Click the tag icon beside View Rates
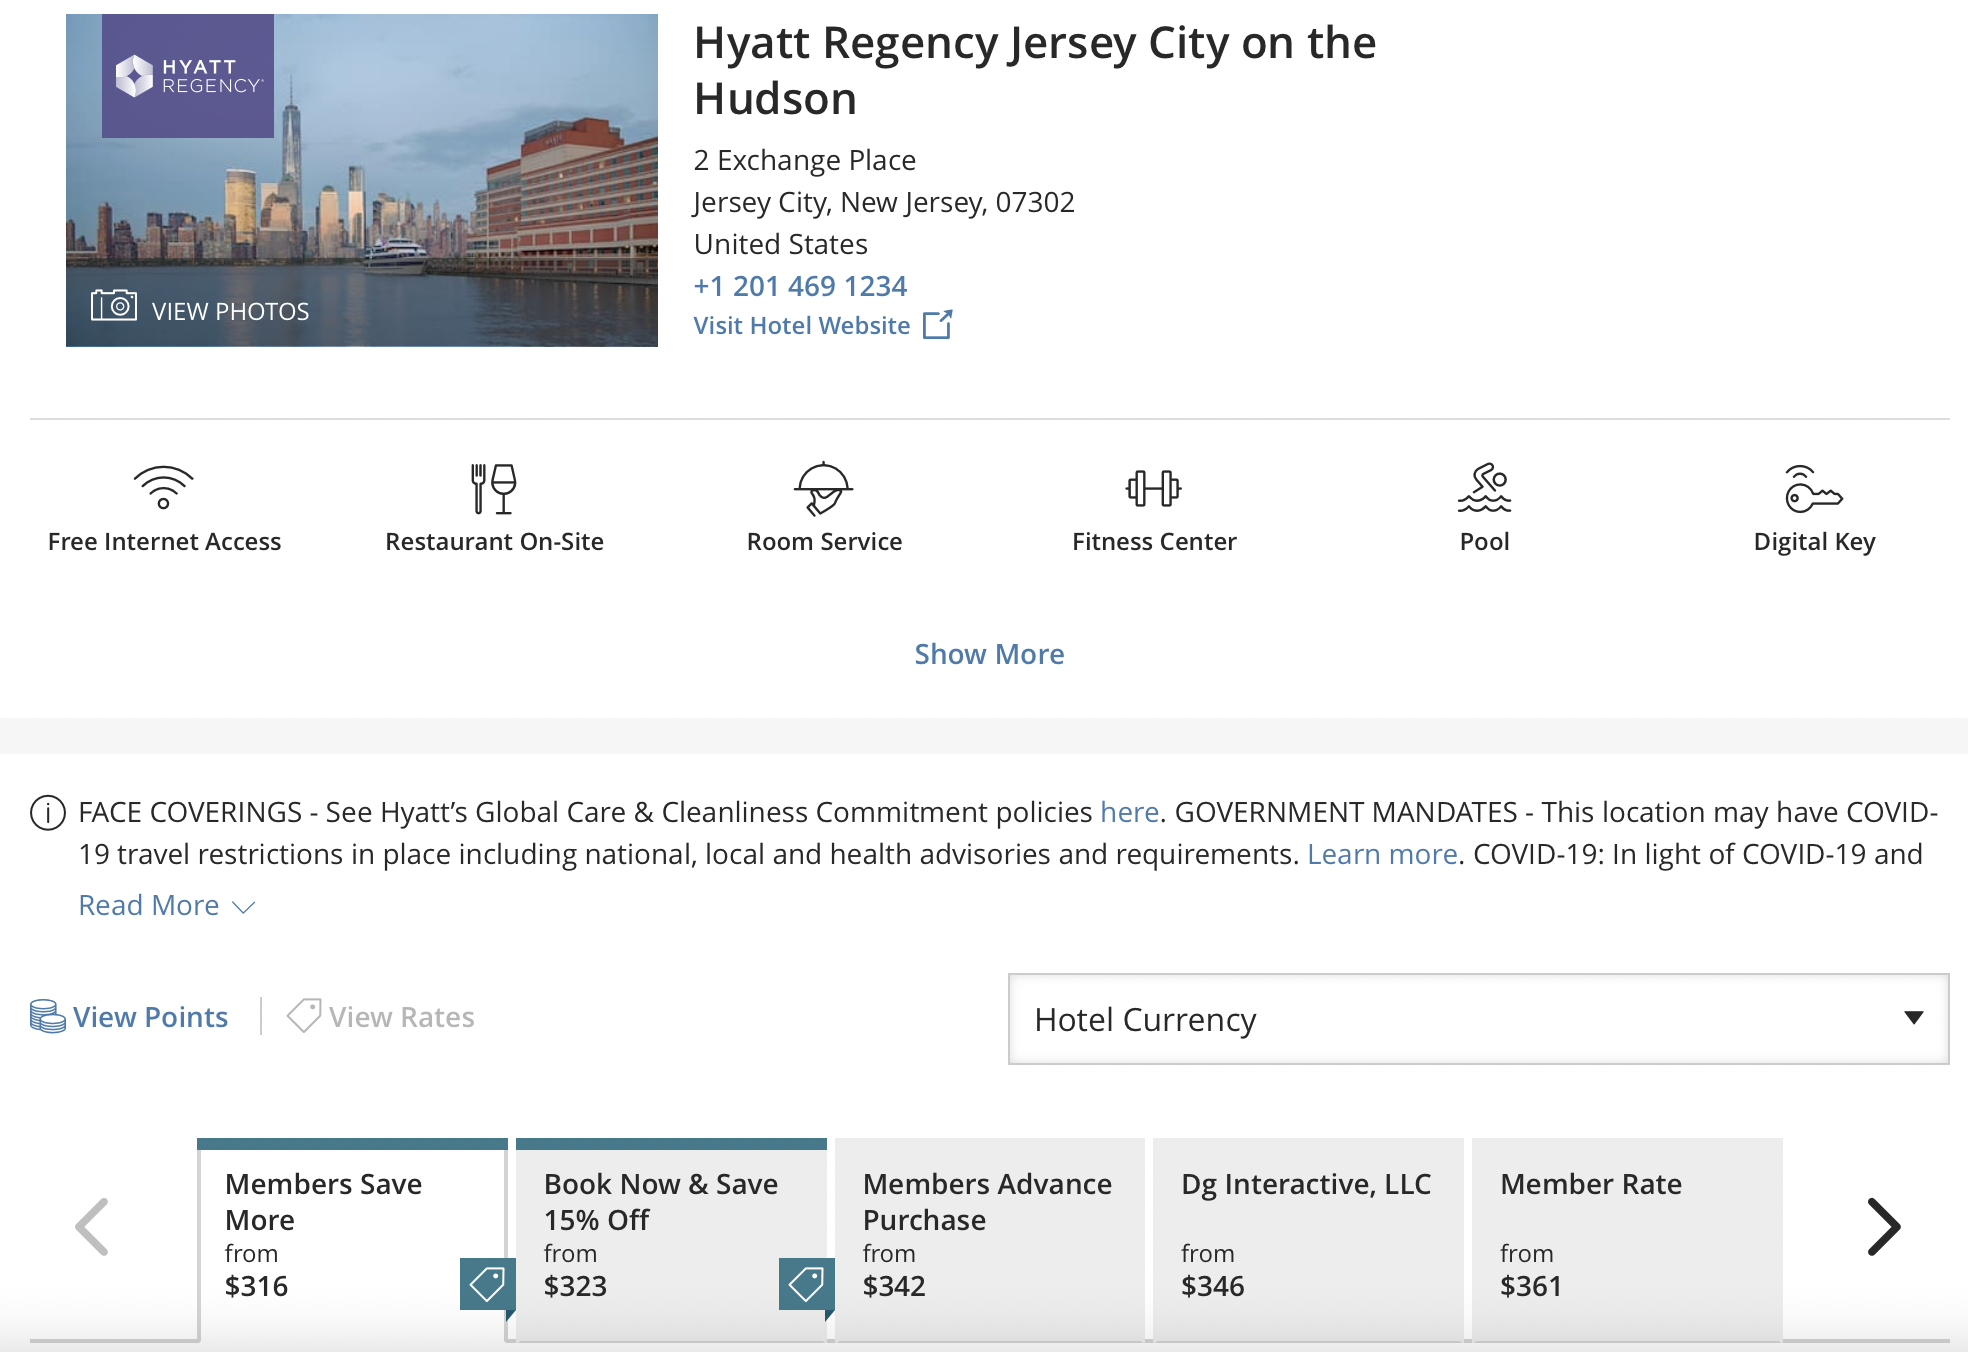1968x1352 pixels. click(x=304, y=1015)
